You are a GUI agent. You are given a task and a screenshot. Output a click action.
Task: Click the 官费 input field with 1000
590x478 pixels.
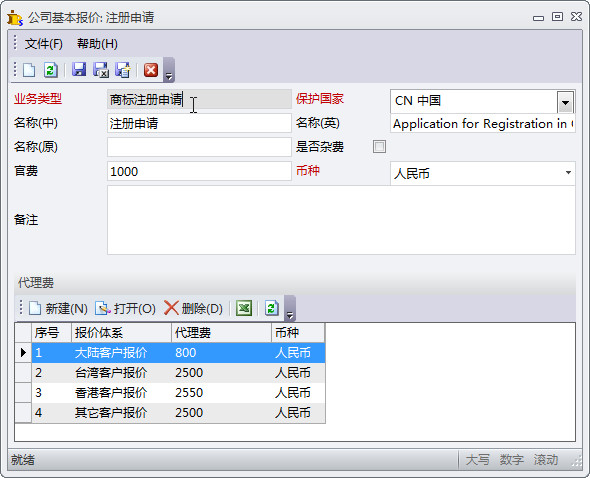click(x=199, y=171)
